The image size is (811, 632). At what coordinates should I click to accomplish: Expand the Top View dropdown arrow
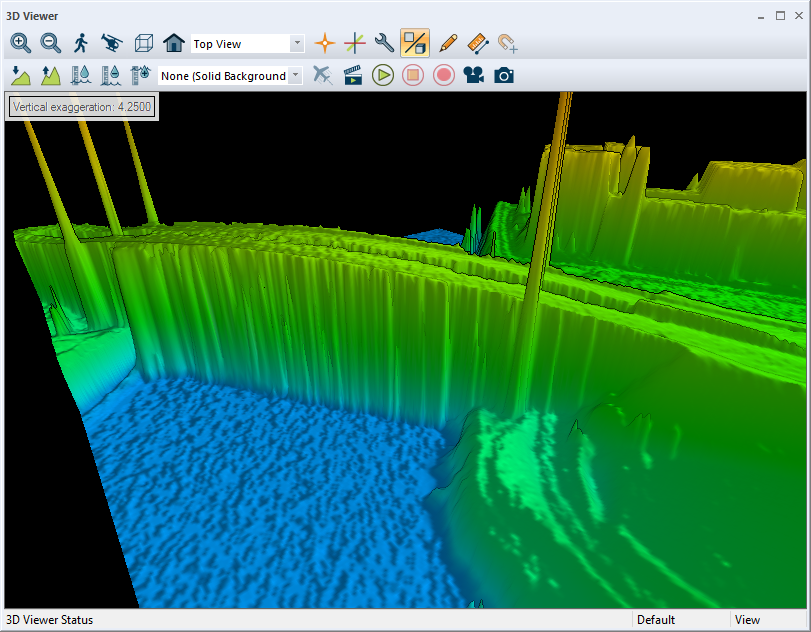point(297,44)
